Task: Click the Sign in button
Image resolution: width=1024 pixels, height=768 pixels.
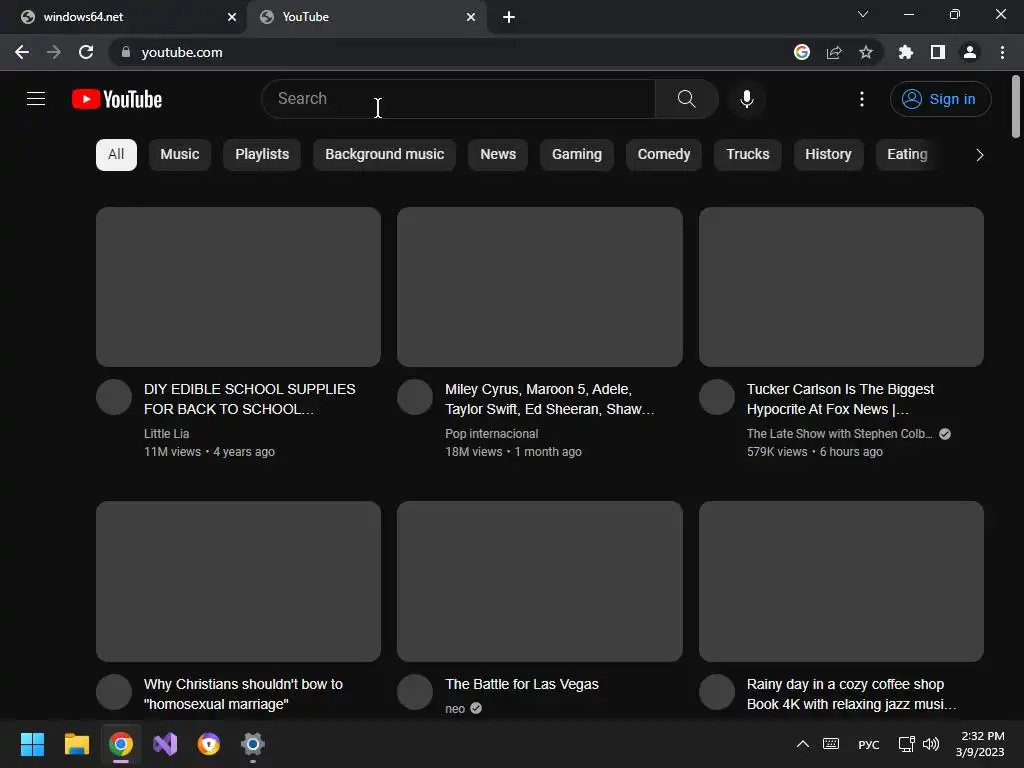Action: pos(940,99)
